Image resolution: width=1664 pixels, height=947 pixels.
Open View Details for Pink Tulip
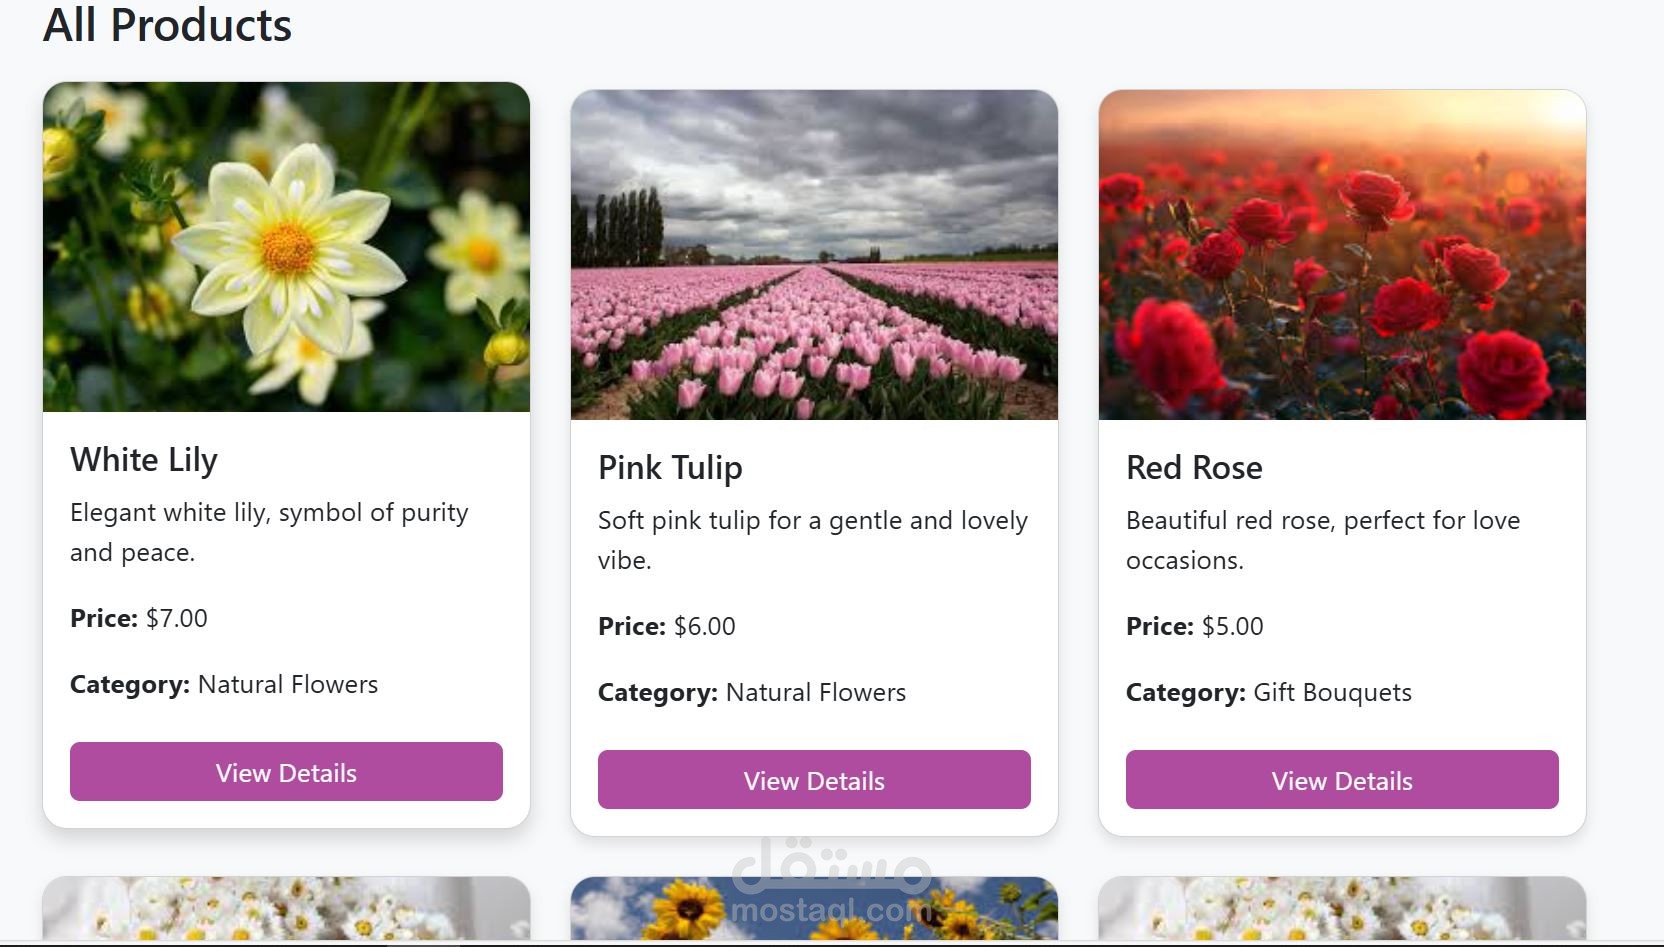coord(814,780)
